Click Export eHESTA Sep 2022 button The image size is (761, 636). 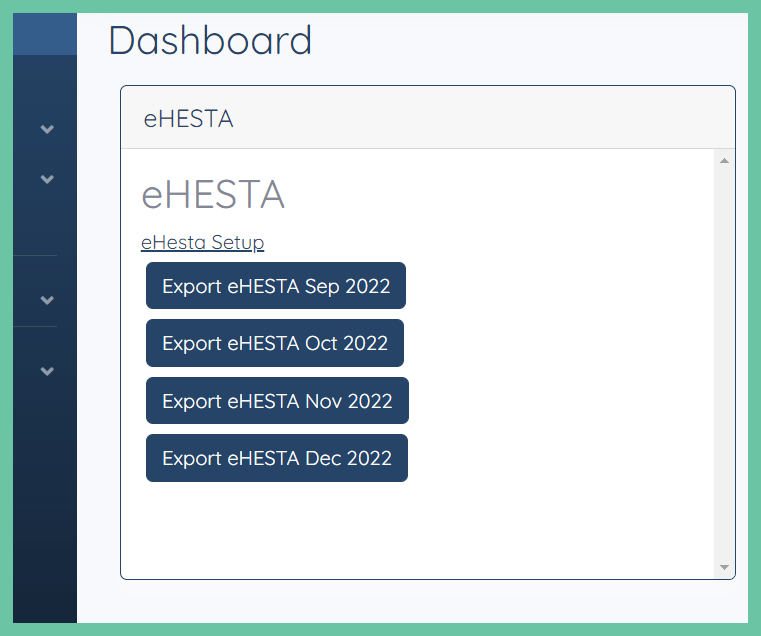(276, 285)
